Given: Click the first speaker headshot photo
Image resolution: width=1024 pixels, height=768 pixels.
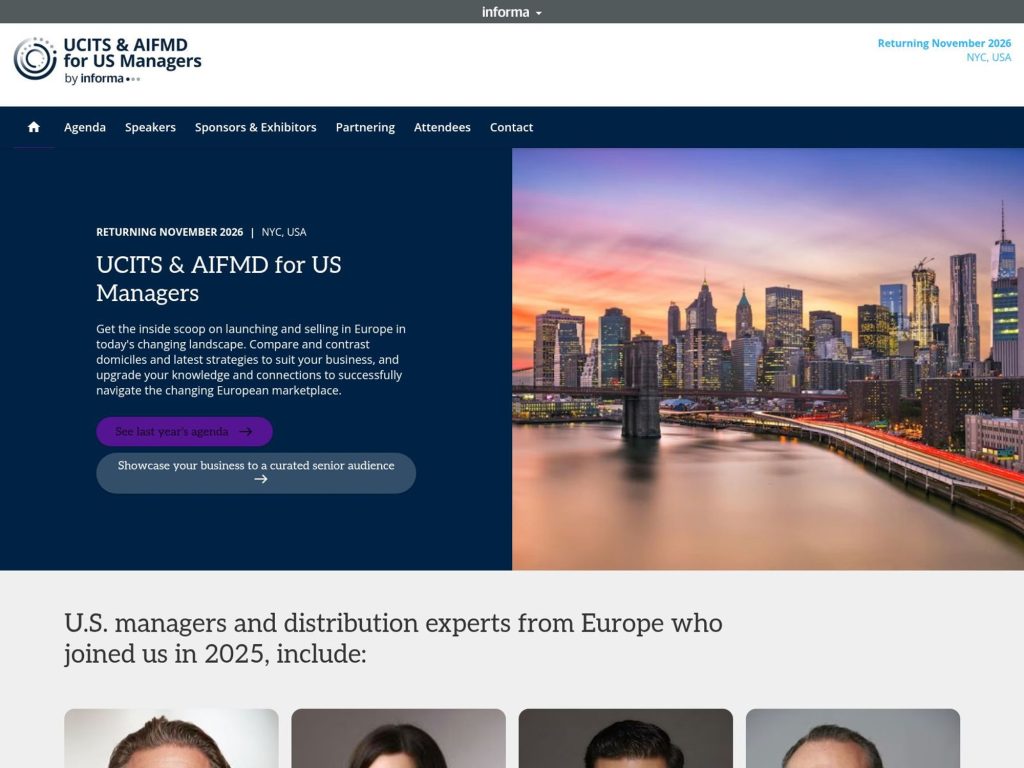Looking at the screenshot, I should coord(170,738).
